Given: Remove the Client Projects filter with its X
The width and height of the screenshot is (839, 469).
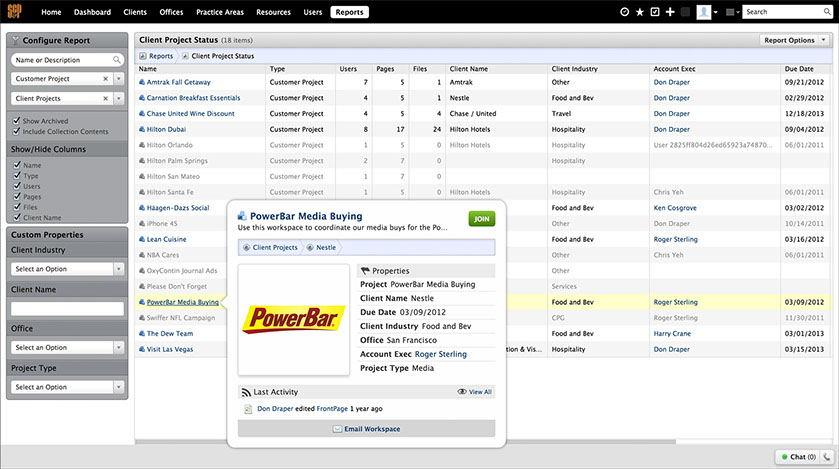Looking at the screenshot, I should tap(106, 99).
